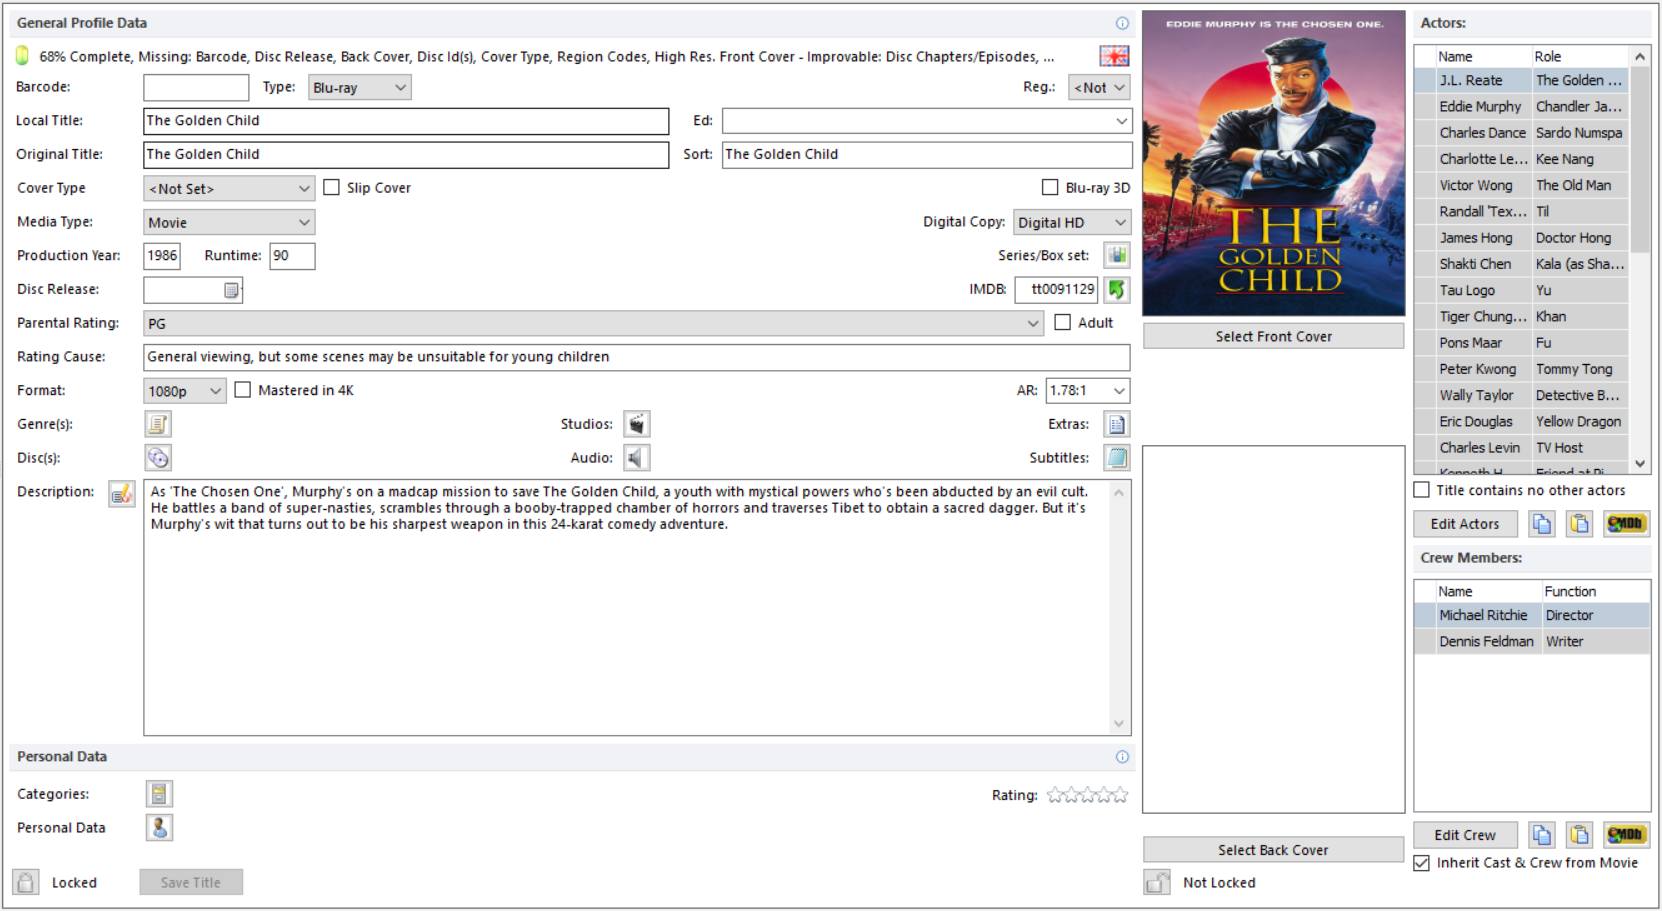Open the Subtitles icon
This screenshot has height=911, width=1662.
[1117, 458]
